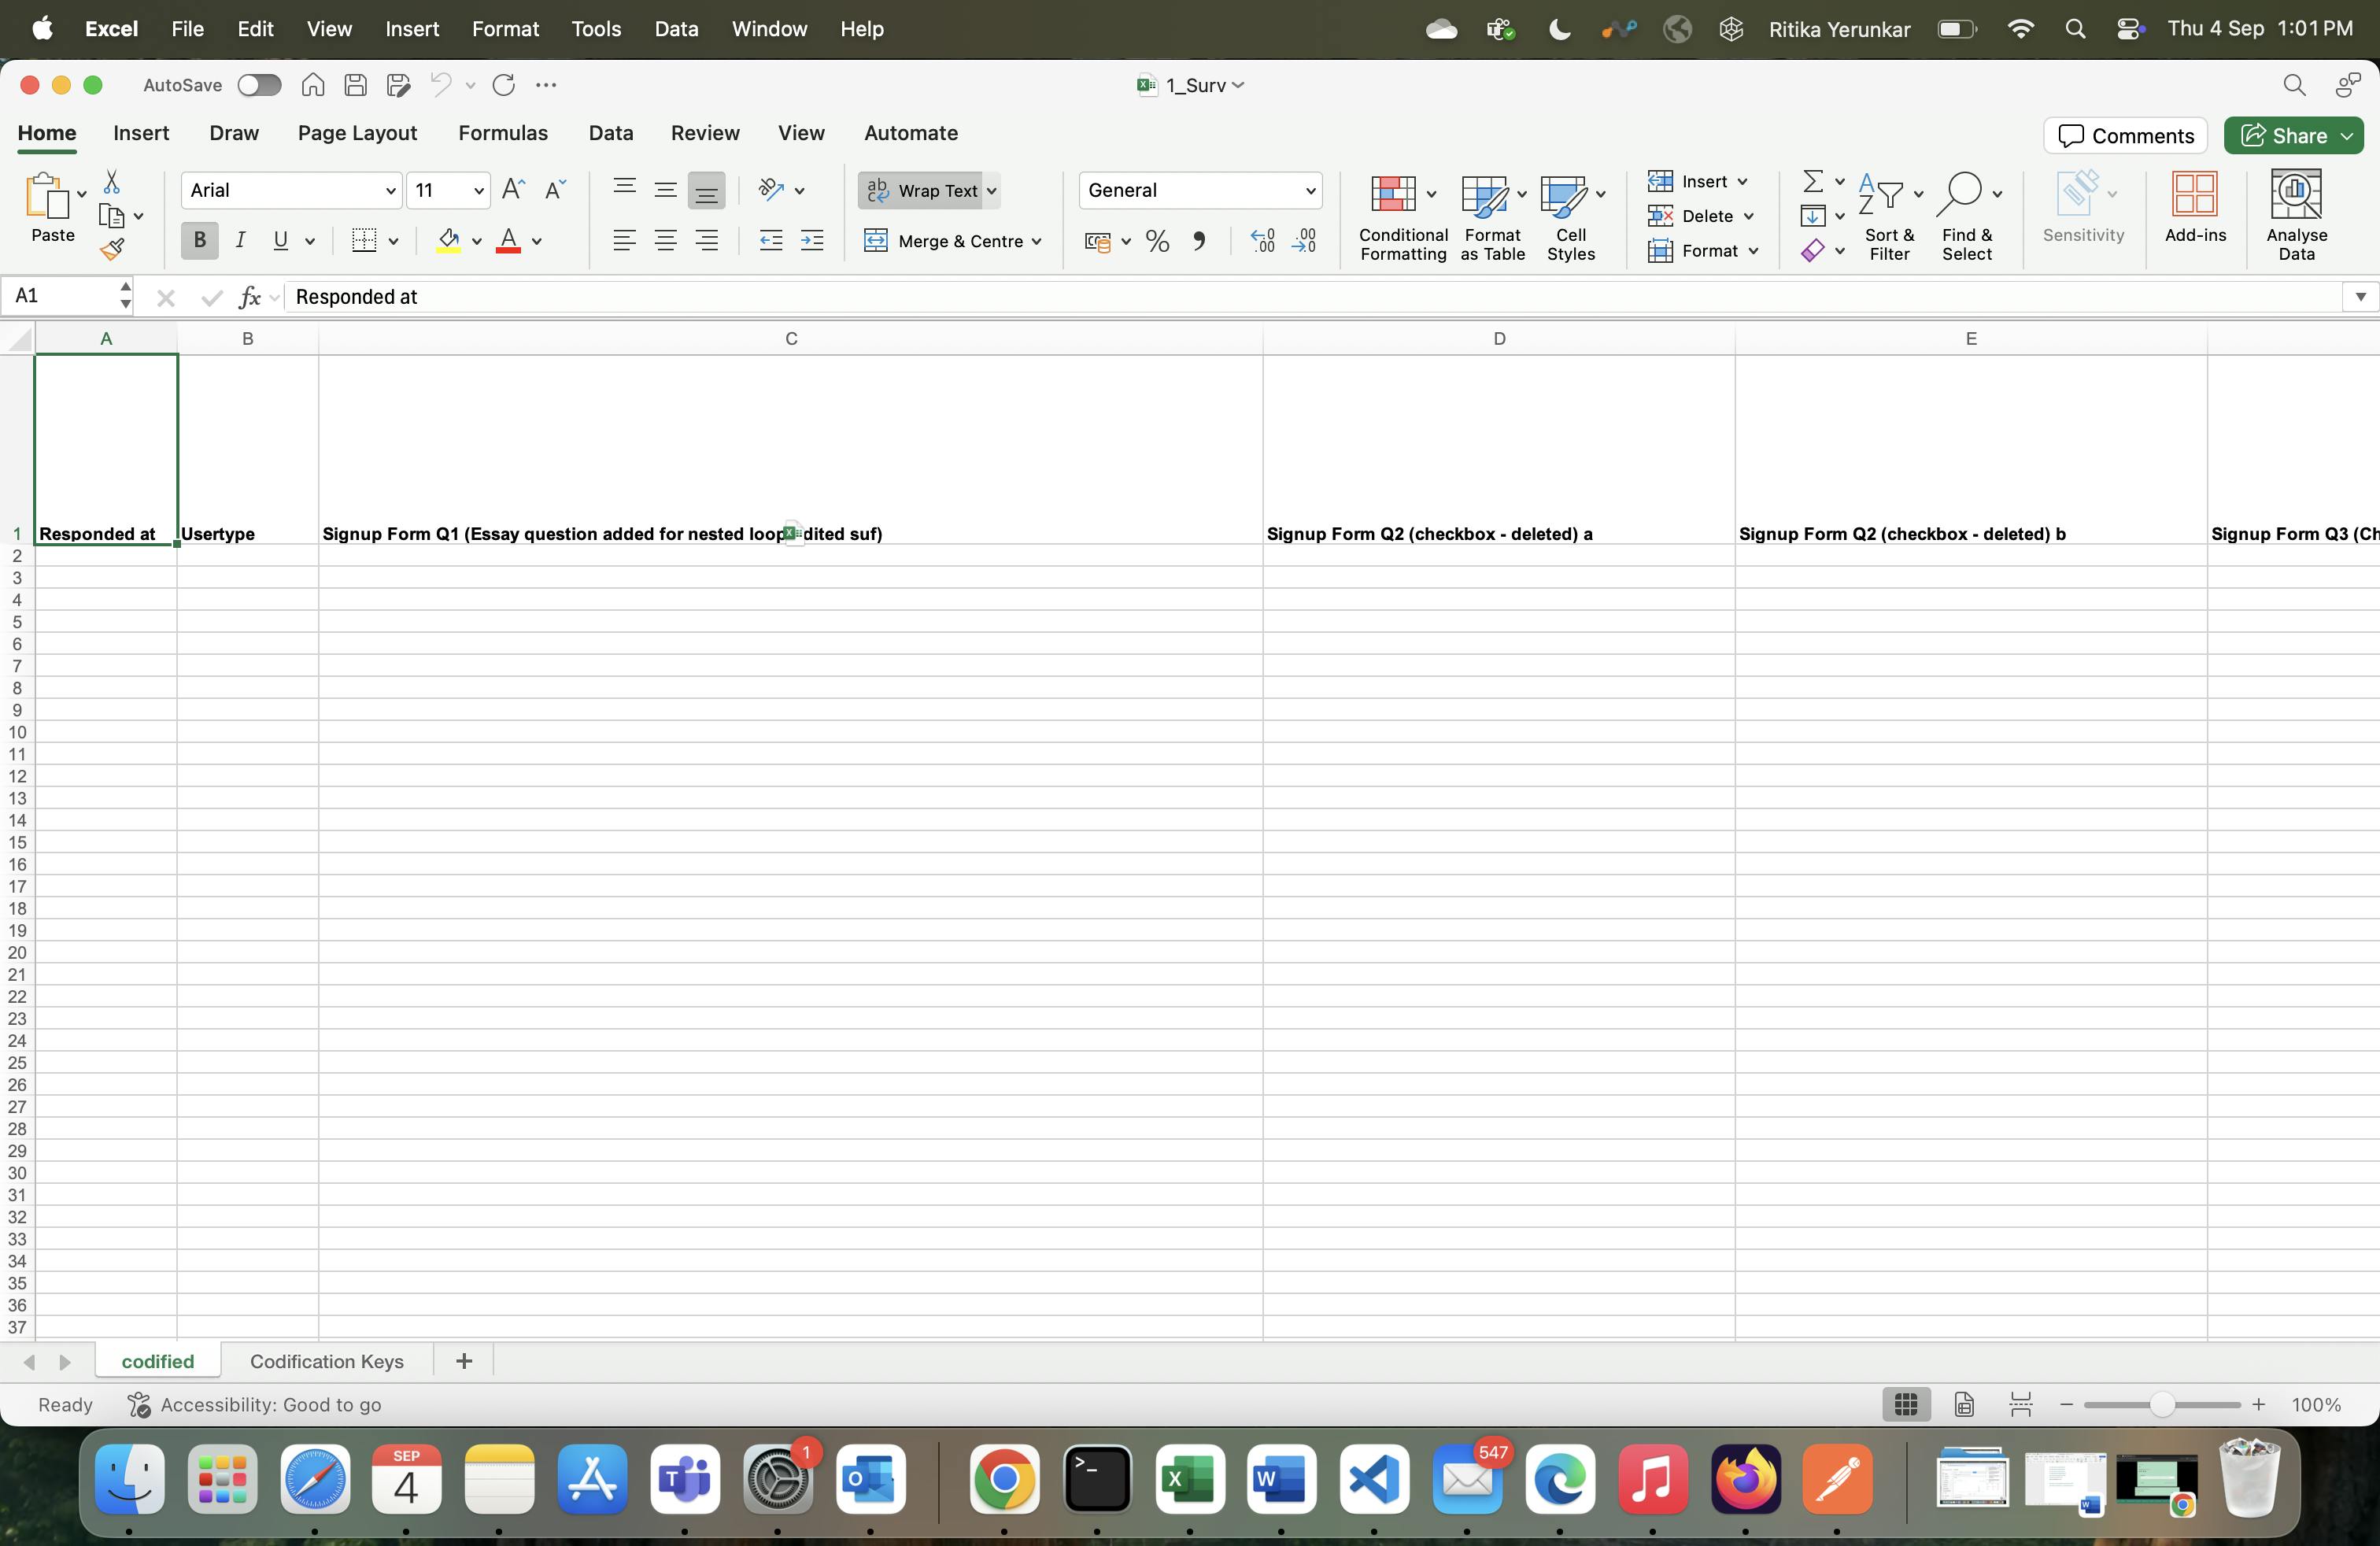Click the Find & Select icon
This screenshot has height=1546, width=2380.
(1966, 213)
